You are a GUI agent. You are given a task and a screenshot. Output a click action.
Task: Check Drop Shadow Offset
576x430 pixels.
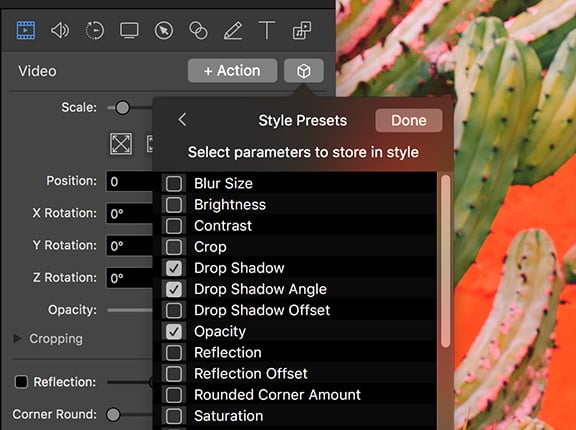pyautogui.click(x=174, y=310)
